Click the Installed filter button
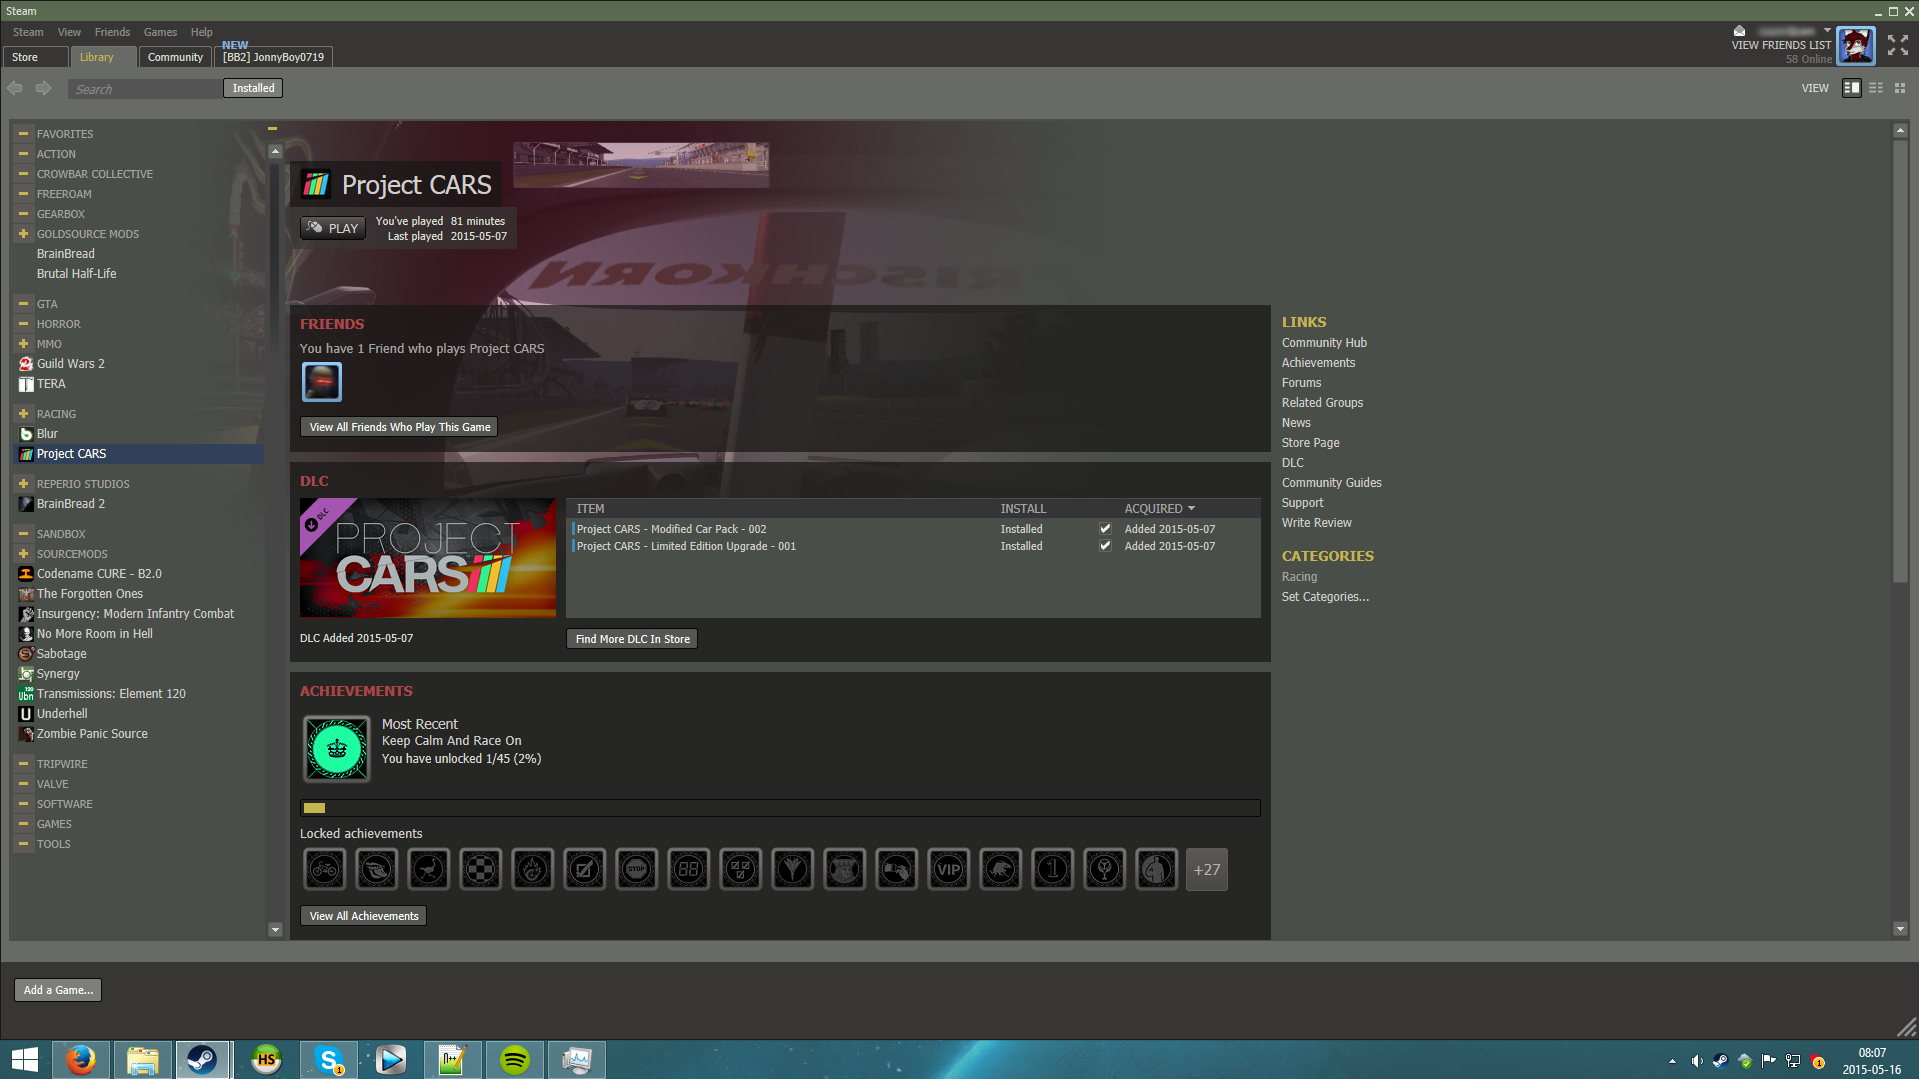The image size is (1919, 1079). pos(253,88)
